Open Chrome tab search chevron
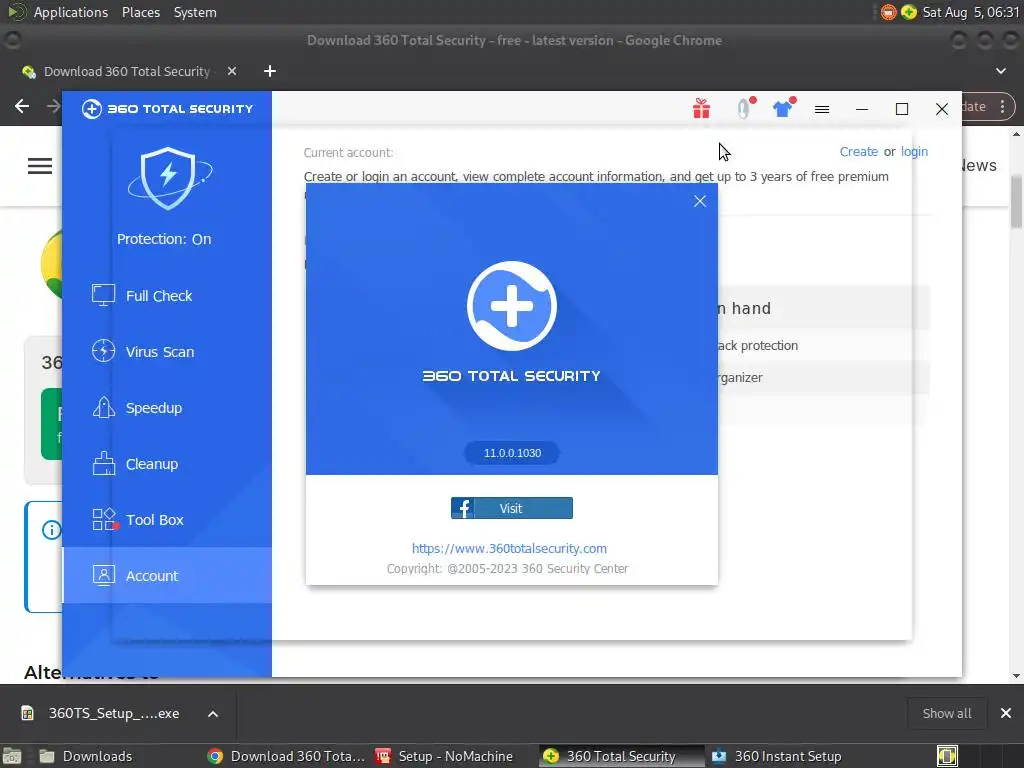The height and width of the screenshot is (768, 1024). 1001,71
